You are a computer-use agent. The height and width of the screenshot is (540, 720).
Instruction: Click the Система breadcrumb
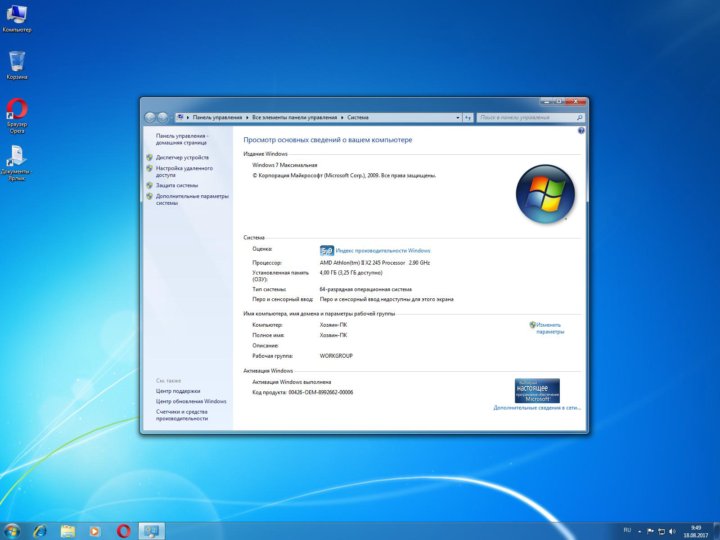pyautogui.click(x=358, y=118)
